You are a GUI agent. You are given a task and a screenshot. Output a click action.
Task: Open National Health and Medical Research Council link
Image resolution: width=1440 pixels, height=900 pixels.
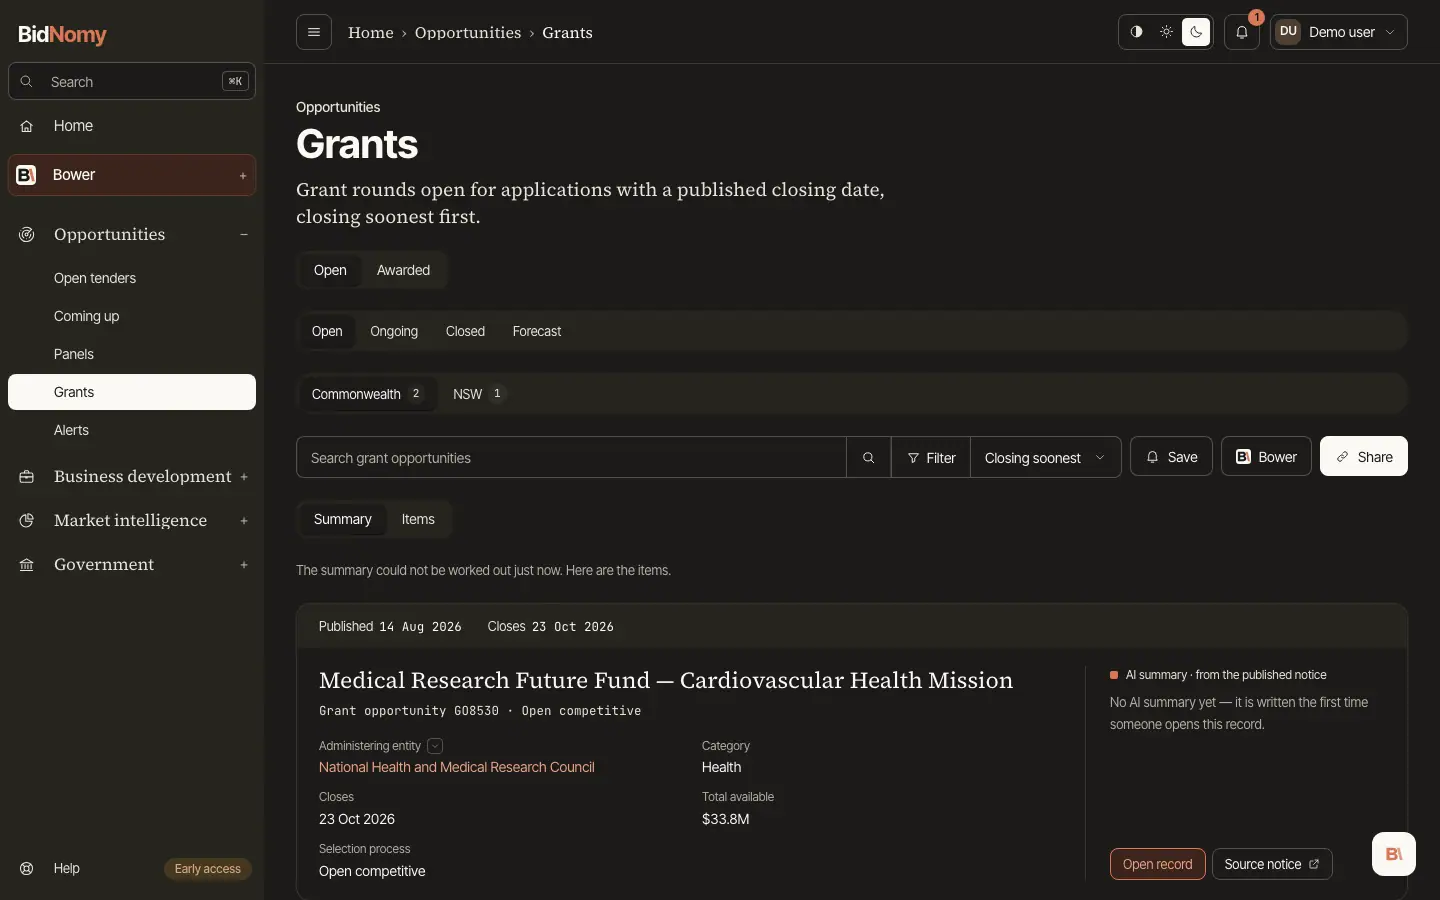click(x=457, y=767)
